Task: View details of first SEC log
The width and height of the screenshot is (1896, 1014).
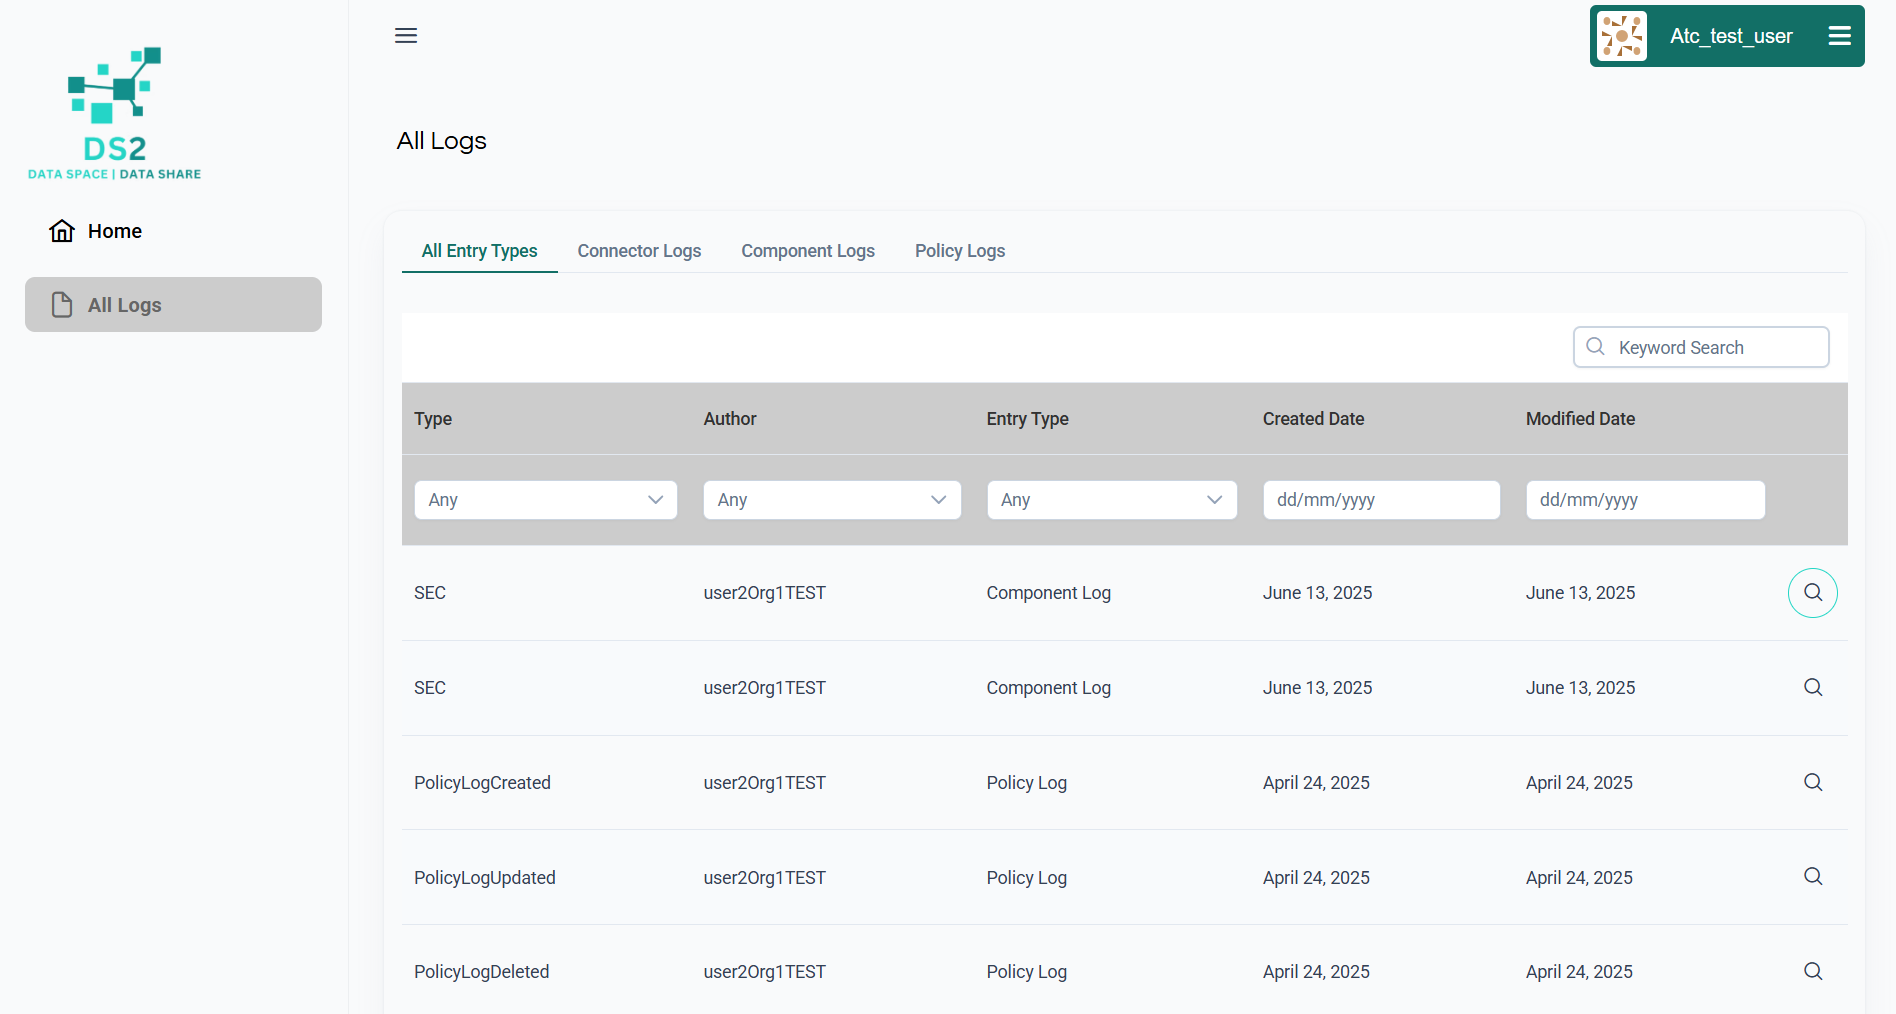Action: pos(1812,593)
